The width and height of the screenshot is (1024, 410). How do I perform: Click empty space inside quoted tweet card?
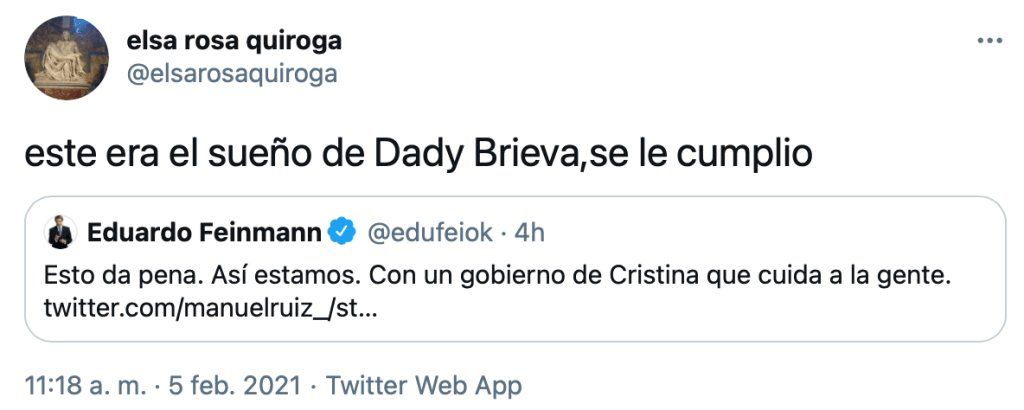700,315
